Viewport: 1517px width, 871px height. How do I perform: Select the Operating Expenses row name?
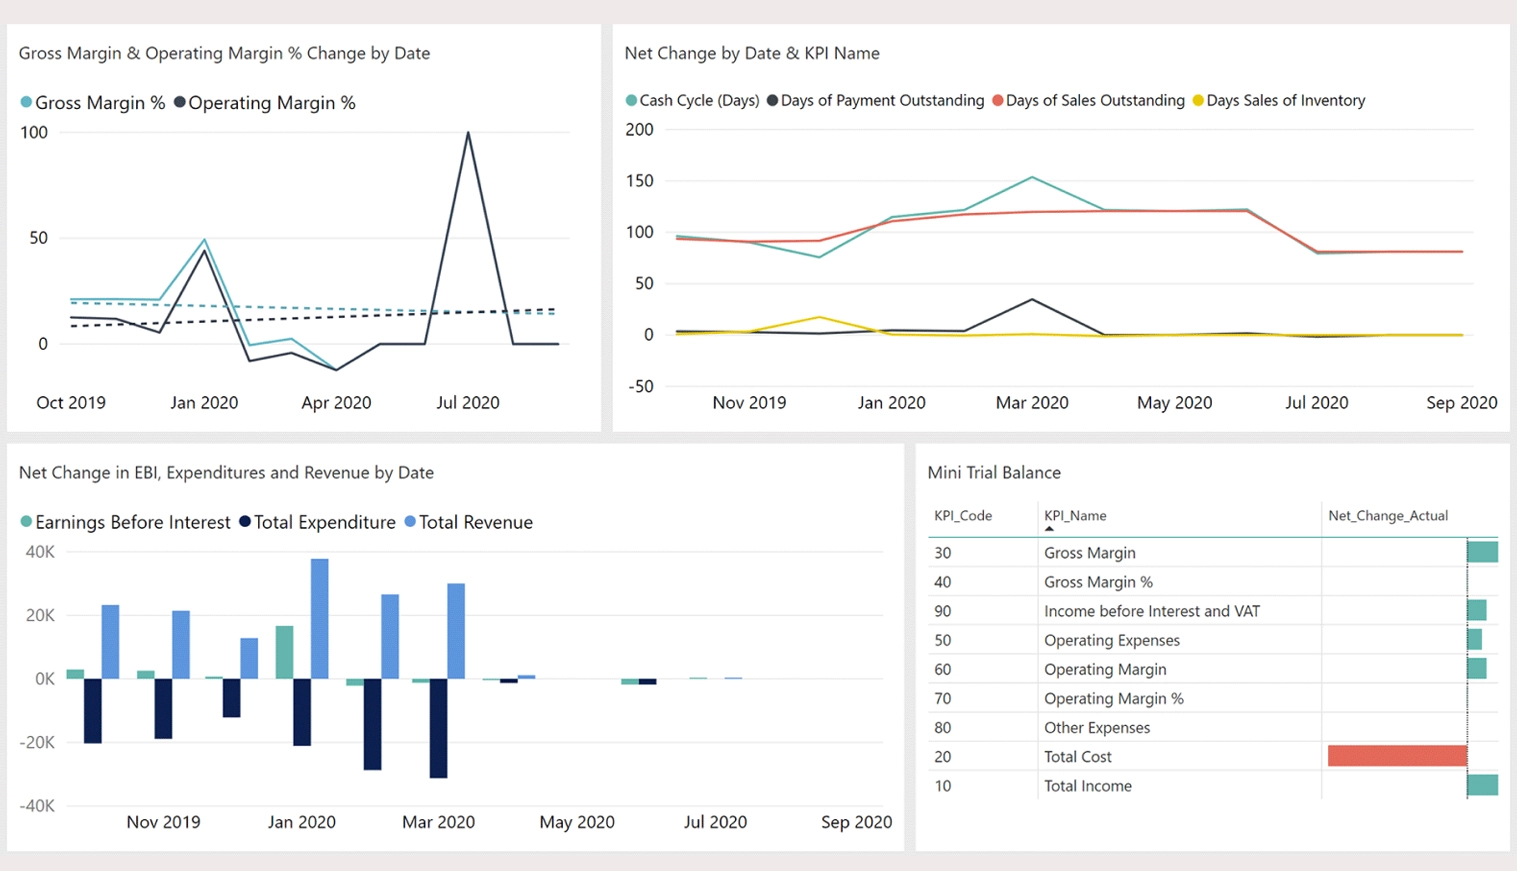[x=1112, y=640]
